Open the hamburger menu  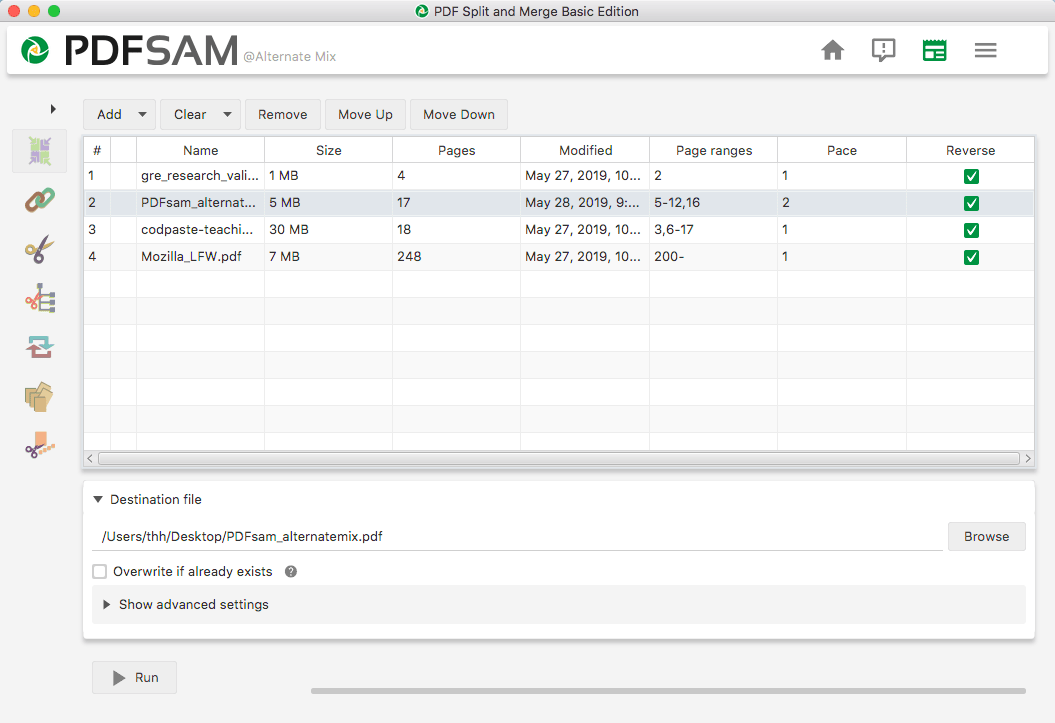pyautogui.click(x=985, y=50)
